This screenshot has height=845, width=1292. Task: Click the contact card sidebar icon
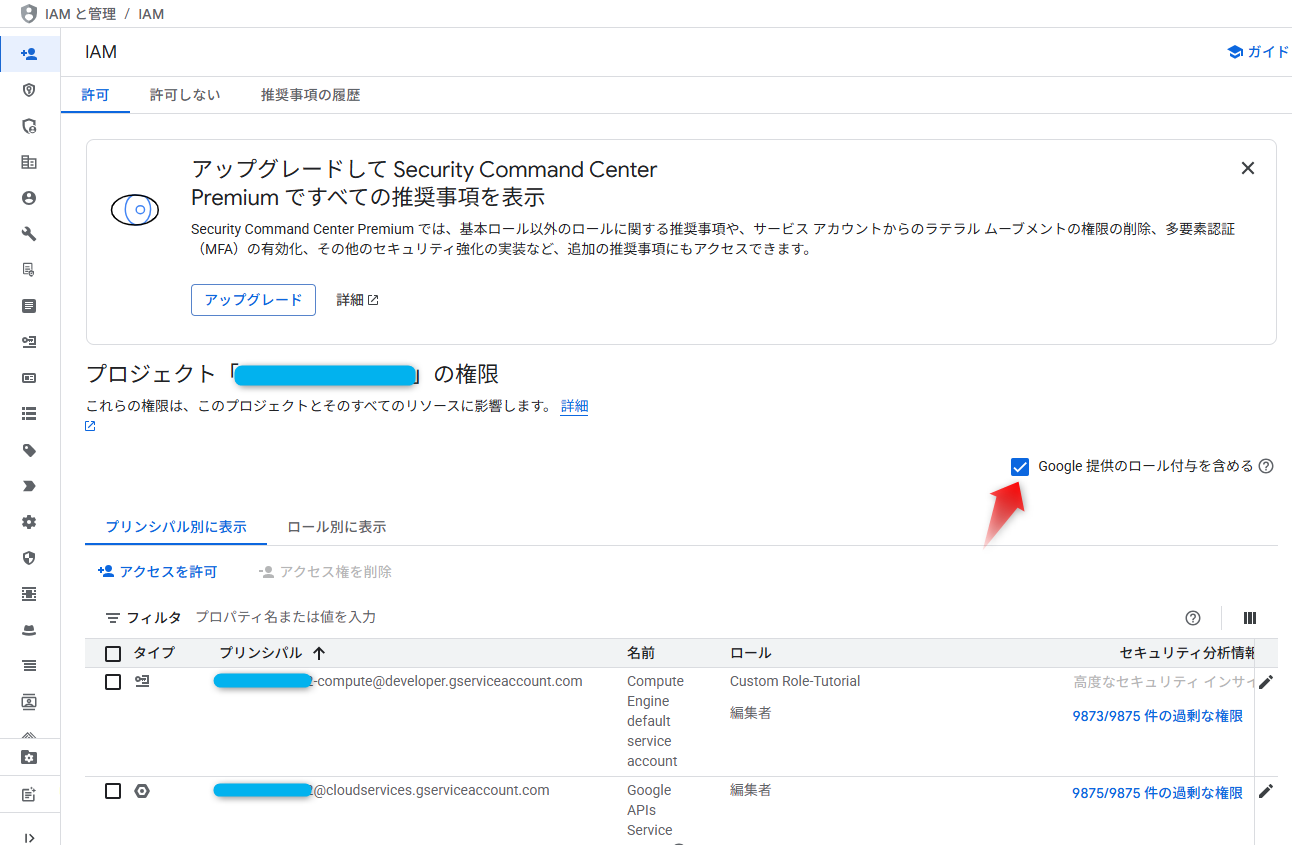tap(29, 702)
